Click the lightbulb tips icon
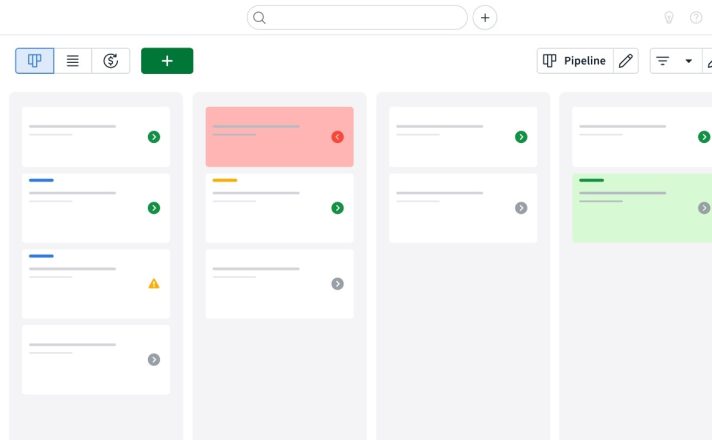This screenshot has height=440, width=712. tap(668, 18)
